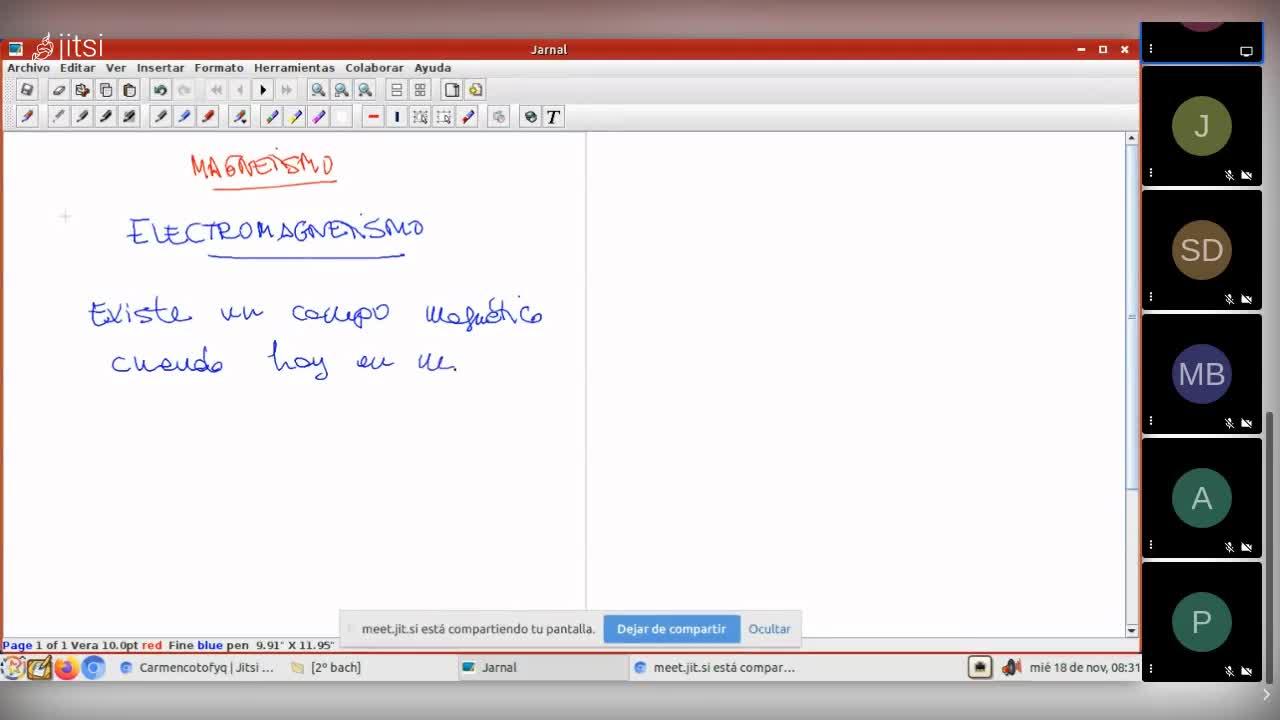1280x720 pixels.
Task: Open the Ayuda menu
Action: tap(432, 68)
